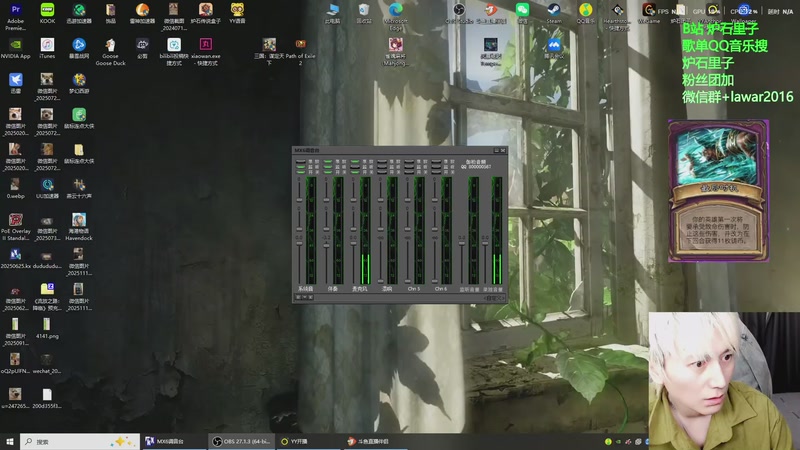Open the Windows Start menu
Image resolution: width=800 pixels, height=450 pixels.
[x=10, y=441]
